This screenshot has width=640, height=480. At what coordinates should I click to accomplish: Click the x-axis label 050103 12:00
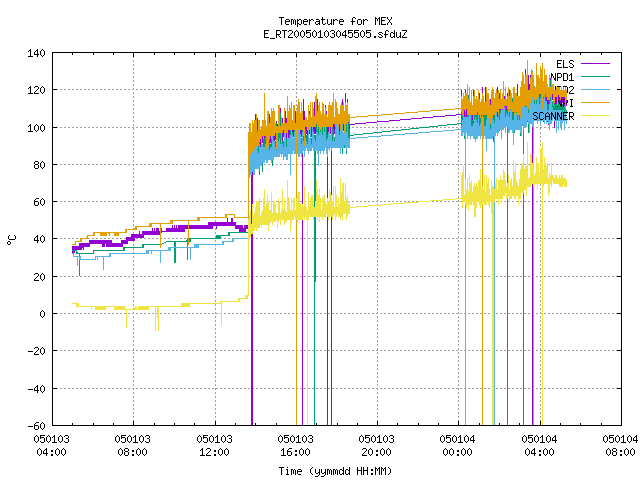tap(214, 446)
